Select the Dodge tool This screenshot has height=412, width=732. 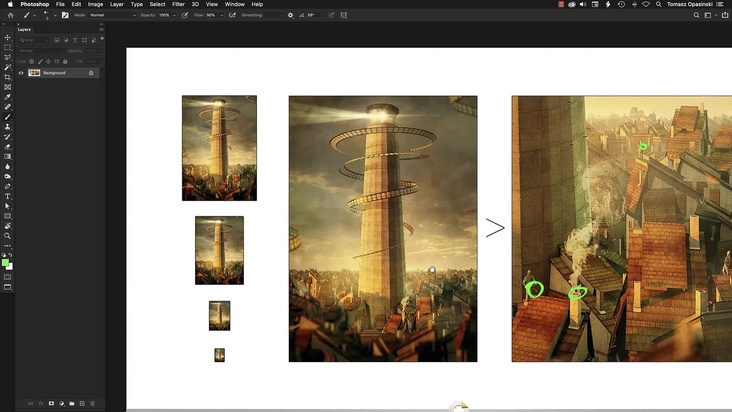click(x=7, y=176)
